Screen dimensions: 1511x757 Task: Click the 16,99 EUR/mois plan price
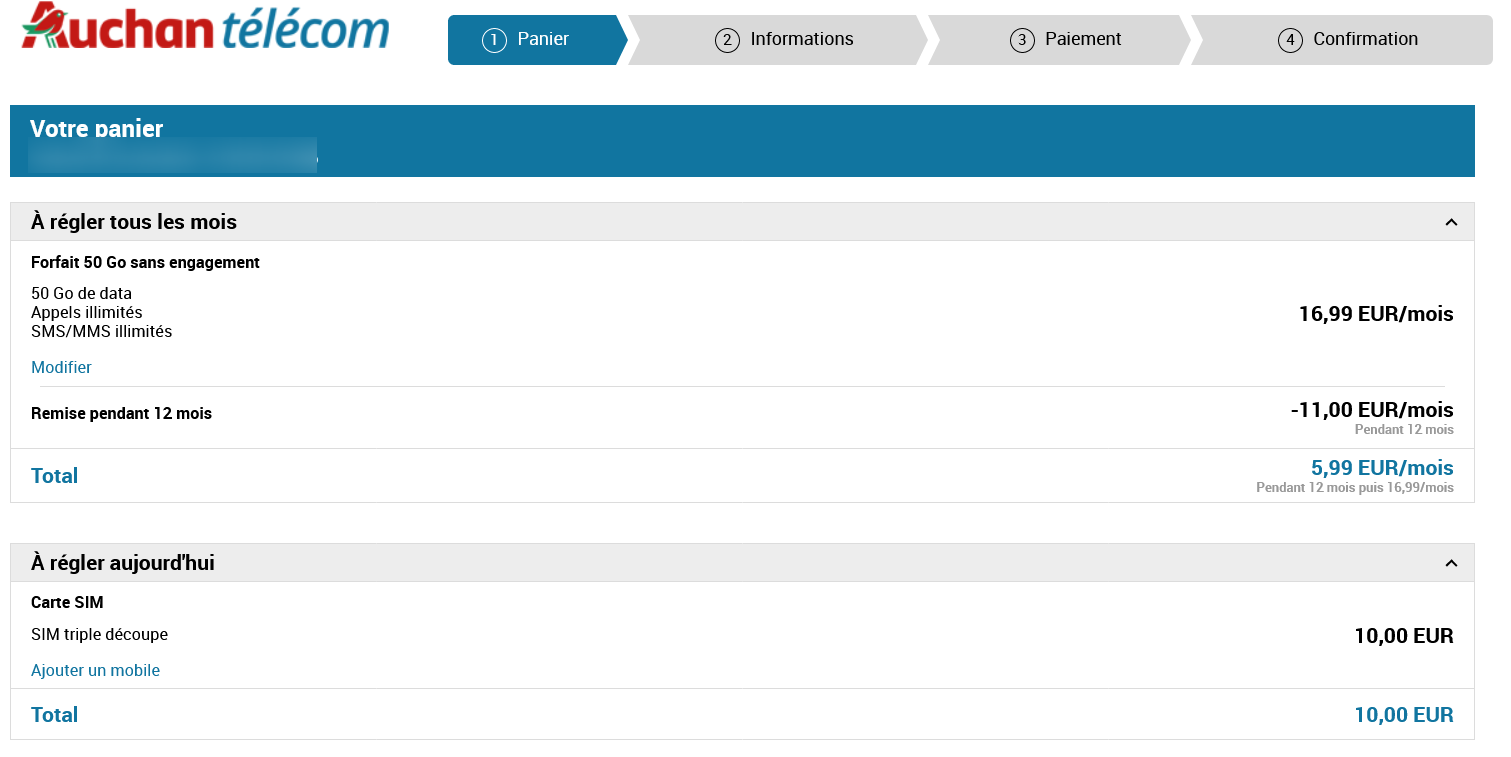coord(1375,314)
